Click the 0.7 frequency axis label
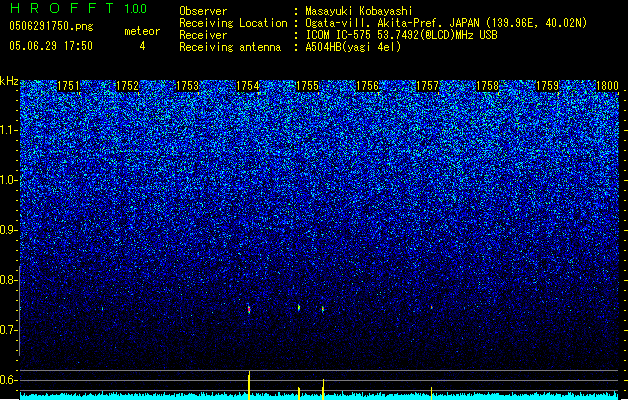Image resolution: width=629 pixels, height=400 pixels. tap(9, 330)
